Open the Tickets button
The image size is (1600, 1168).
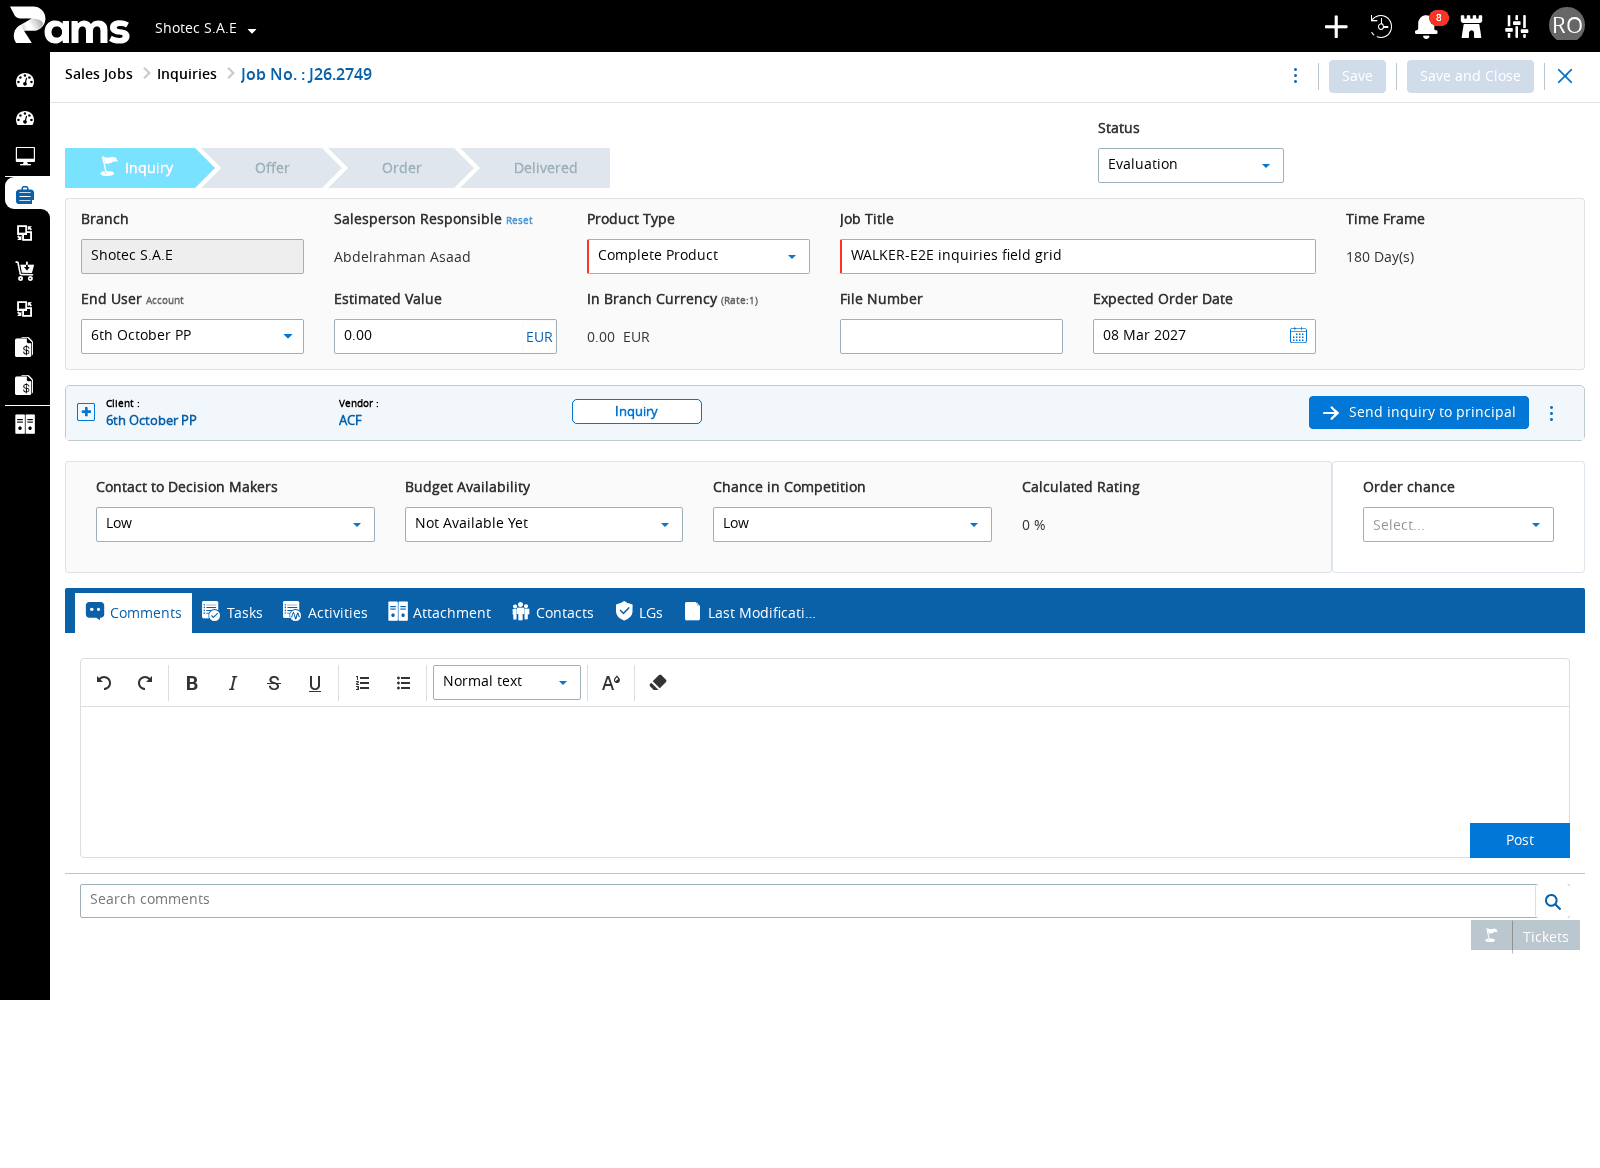coord(1546,936)
